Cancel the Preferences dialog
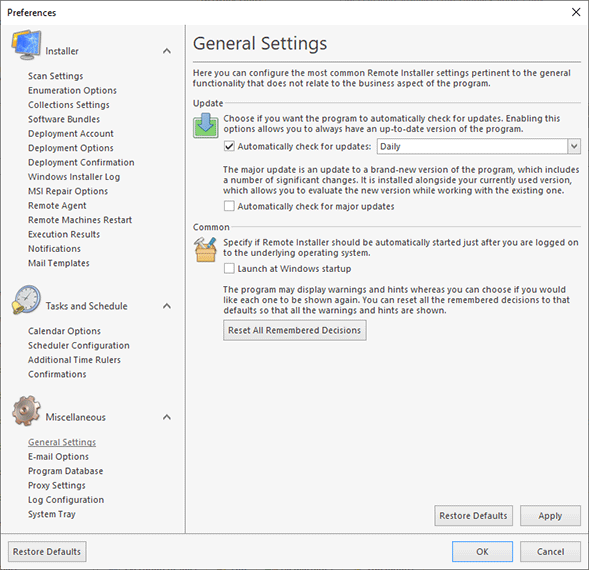Image resolution: width=589 pixels, height=570 pixels. [x=550, y=552]
